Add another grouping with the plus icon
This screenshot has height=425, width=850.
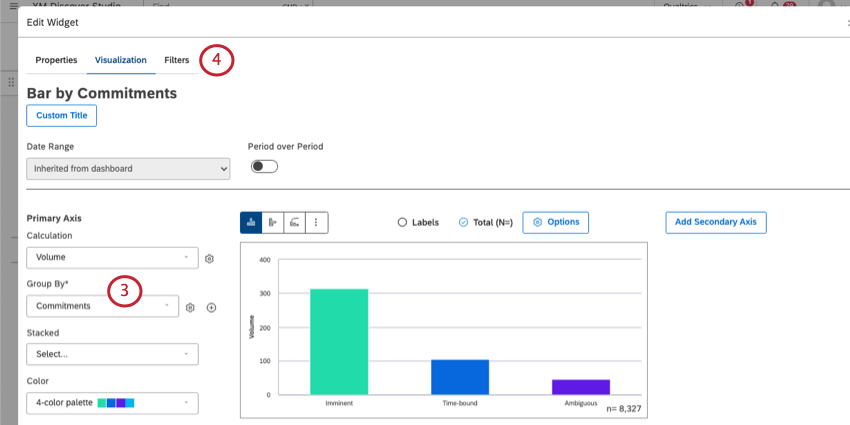point(211,307)
